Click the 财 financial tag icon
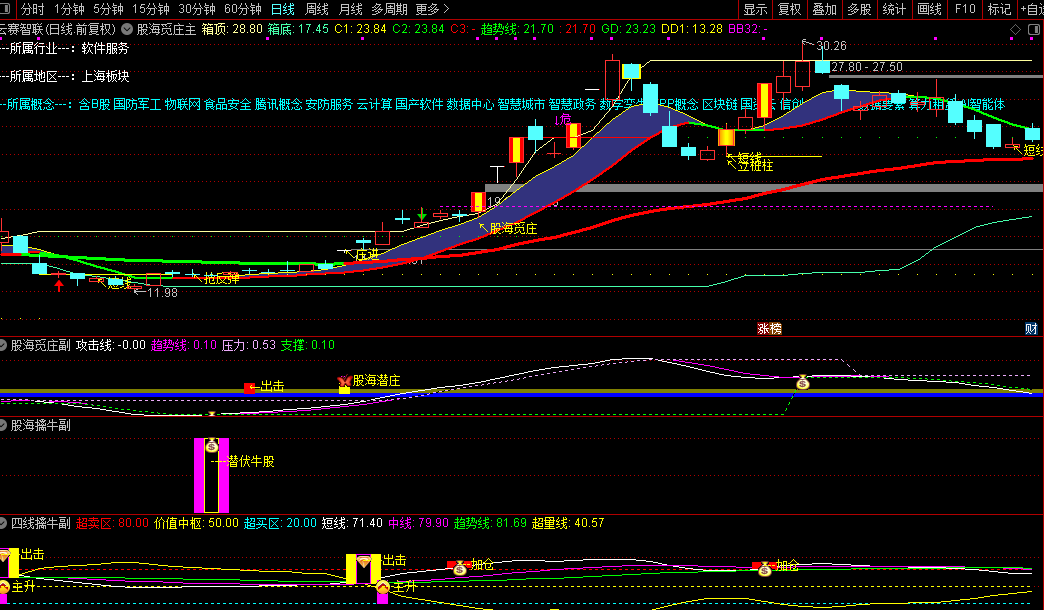Screen dimensions: 1044x610 pyautogui.click(x=1031, y=328)
